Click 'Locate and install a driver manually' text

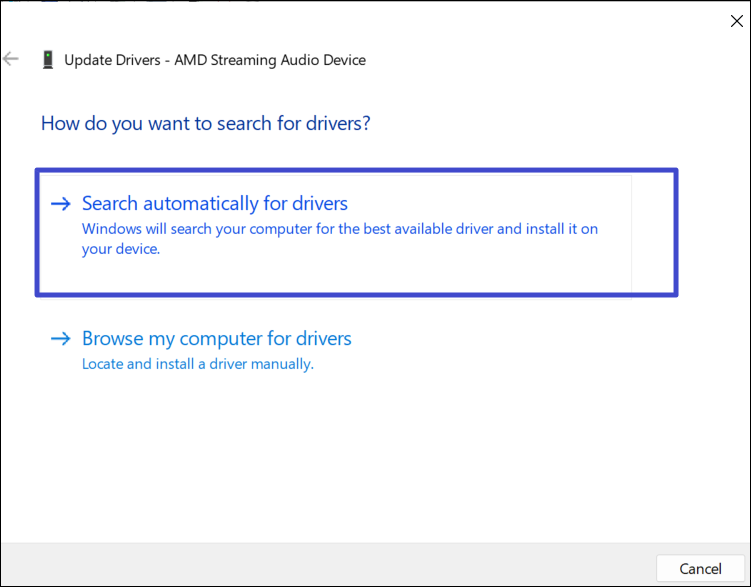pos(197,364)
